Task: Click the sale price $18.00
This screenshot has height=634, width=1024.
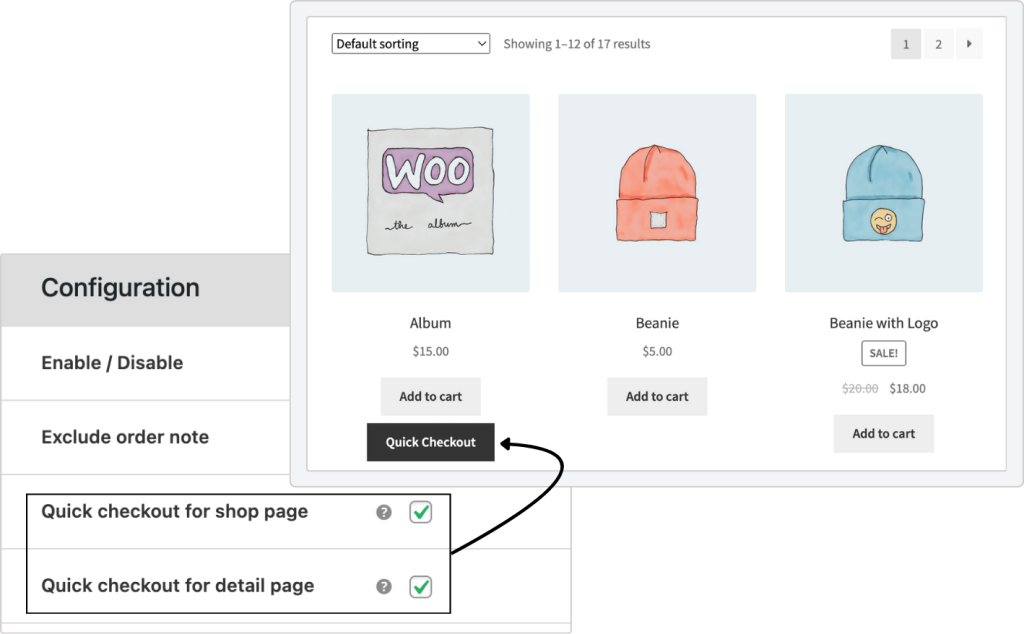Action: [907, 388]
